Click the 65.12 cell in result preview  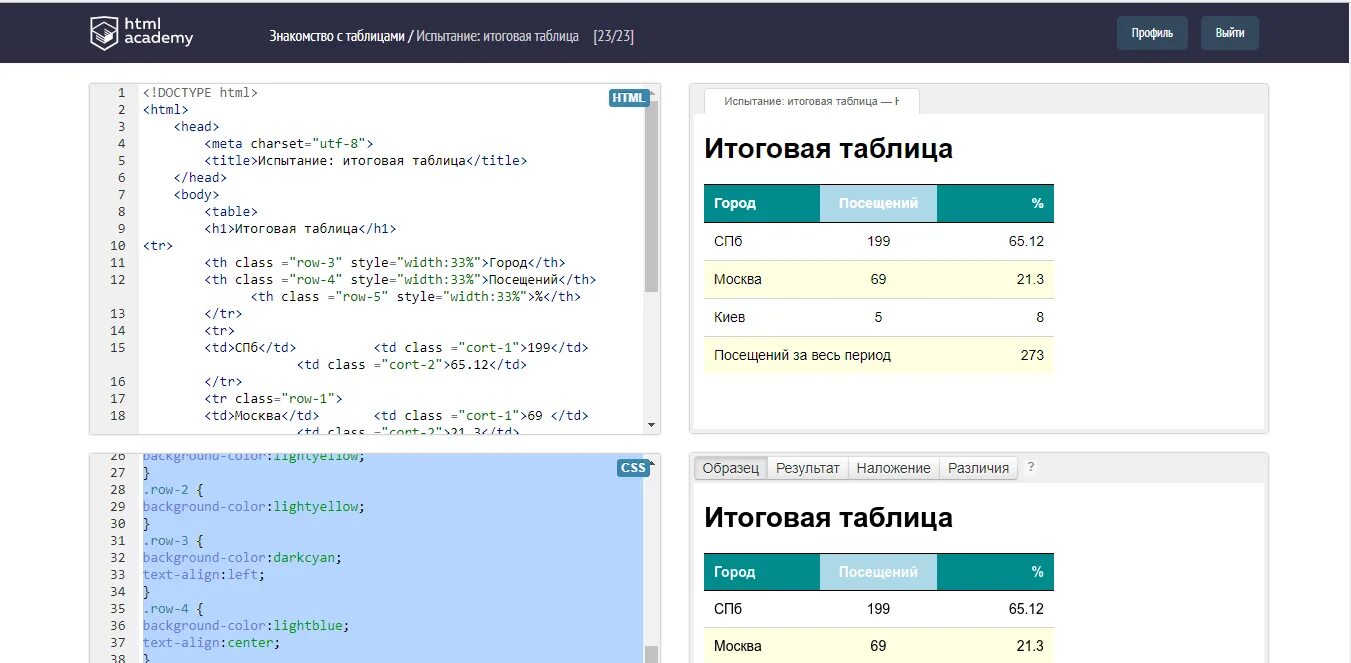(995, 241)
